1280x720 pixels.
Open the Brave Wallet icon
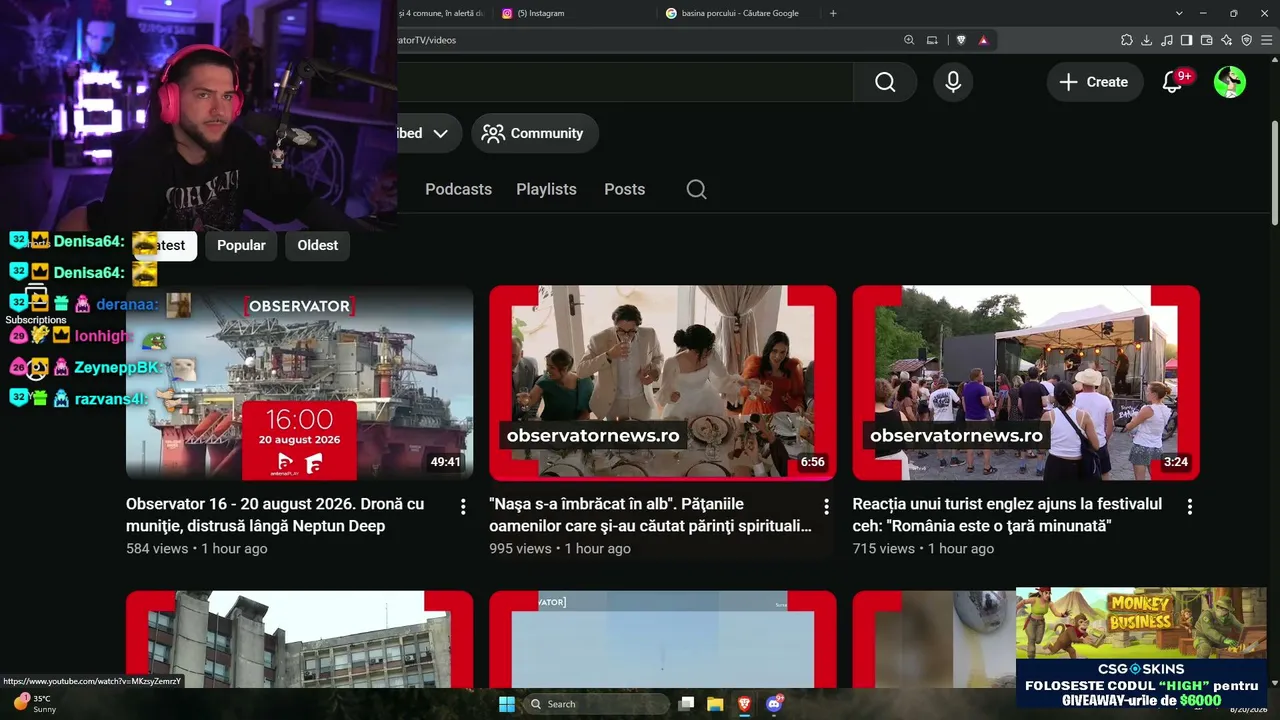[1206, 40]
